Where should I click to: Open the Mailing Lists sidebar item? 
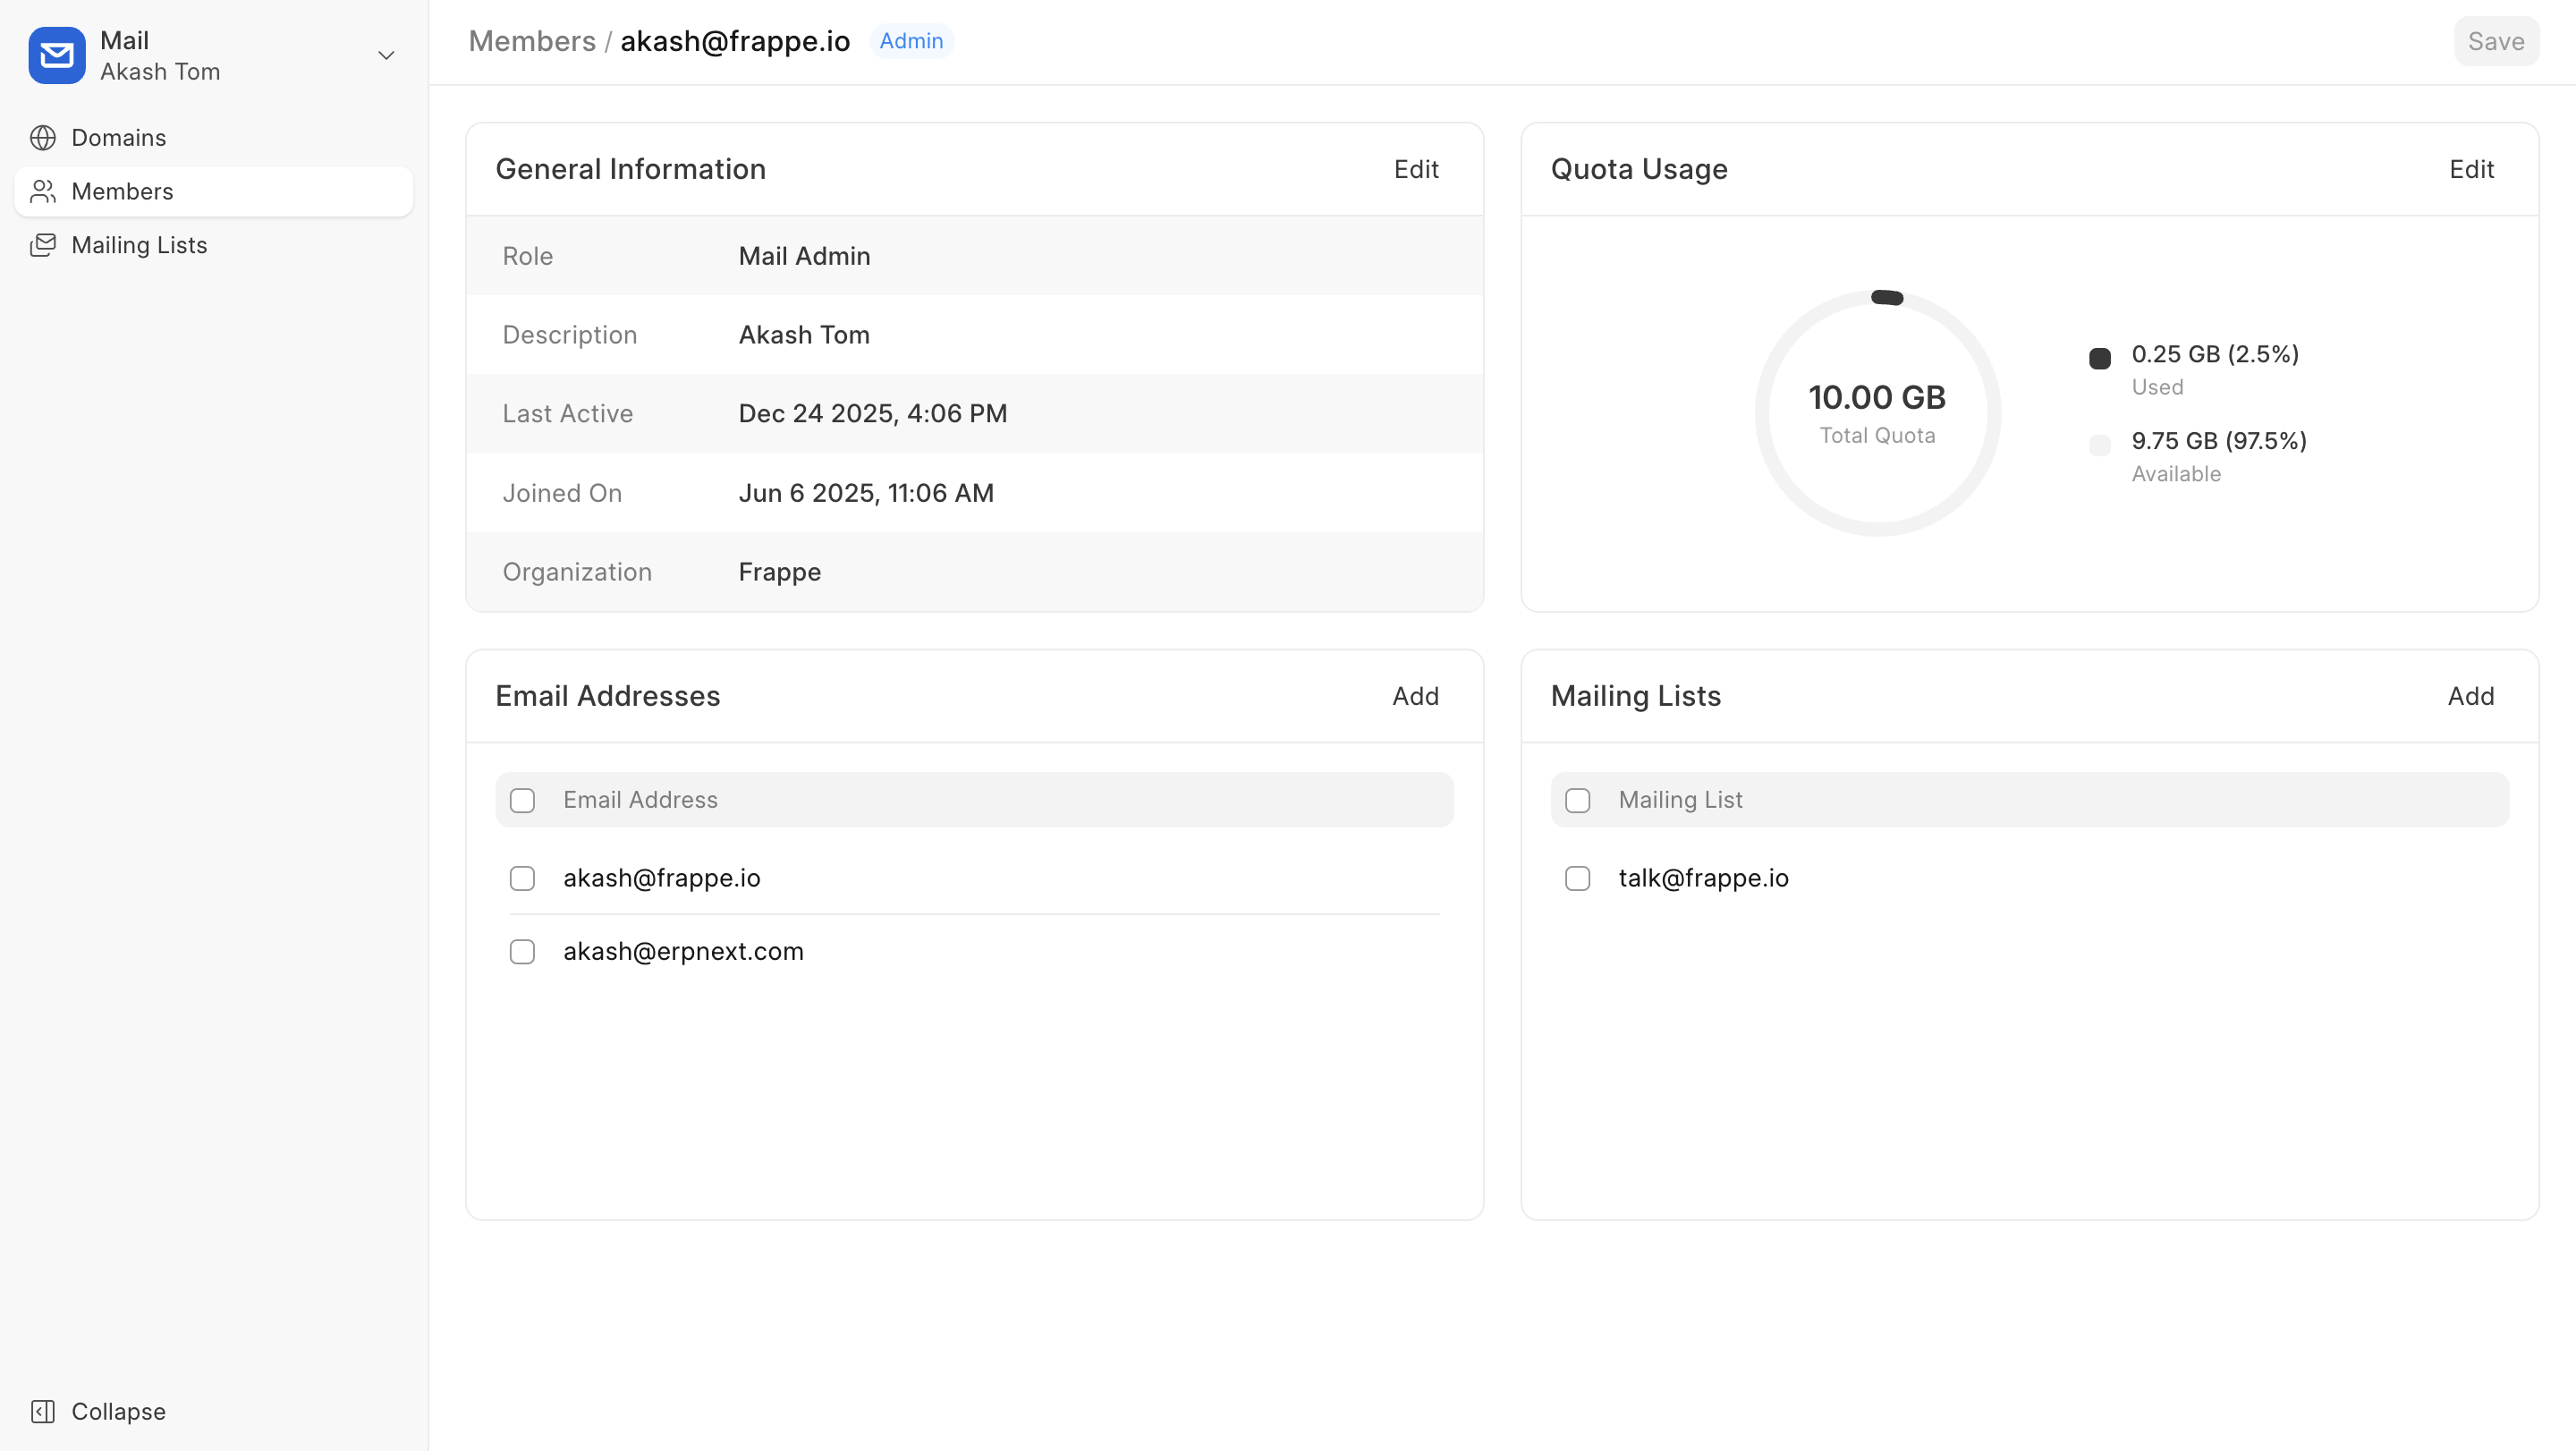pyautogui.click(x=139, y=245)
